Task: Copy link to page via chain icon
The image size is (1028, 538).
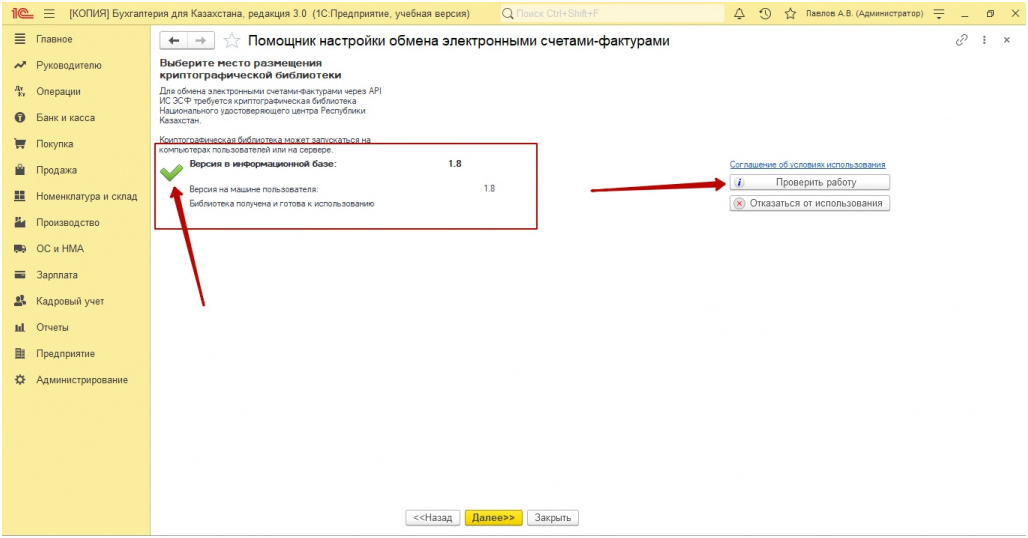Action: (x=962, y=40)
